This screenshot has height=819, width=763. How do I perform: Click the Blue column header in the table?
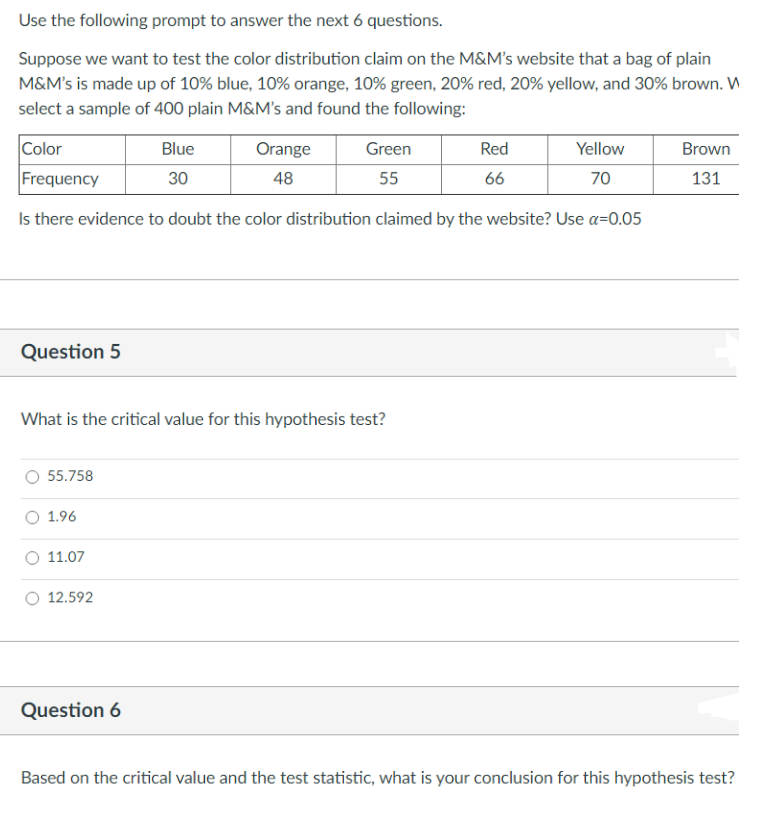tap(177, 149)
